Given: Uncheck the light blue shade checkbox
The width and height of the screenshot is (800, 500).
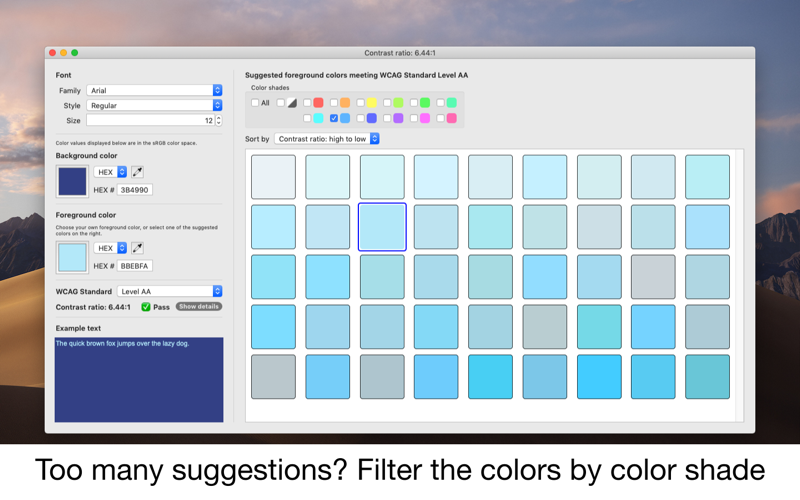Looking at the screenshot, I should pos(334,118).
